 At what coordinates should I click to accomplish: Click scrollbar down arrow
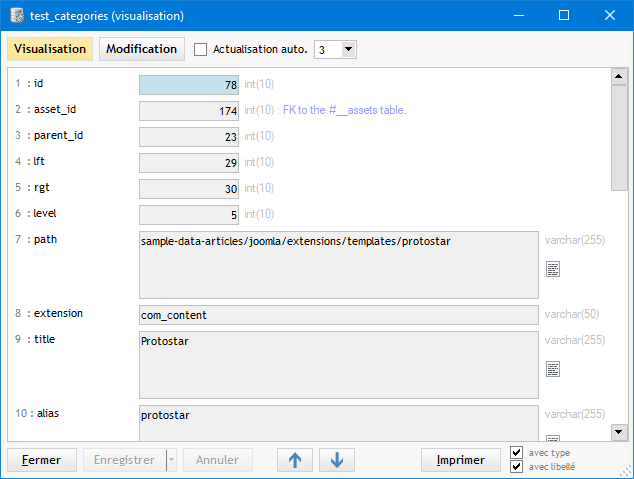tap(619, 432)
